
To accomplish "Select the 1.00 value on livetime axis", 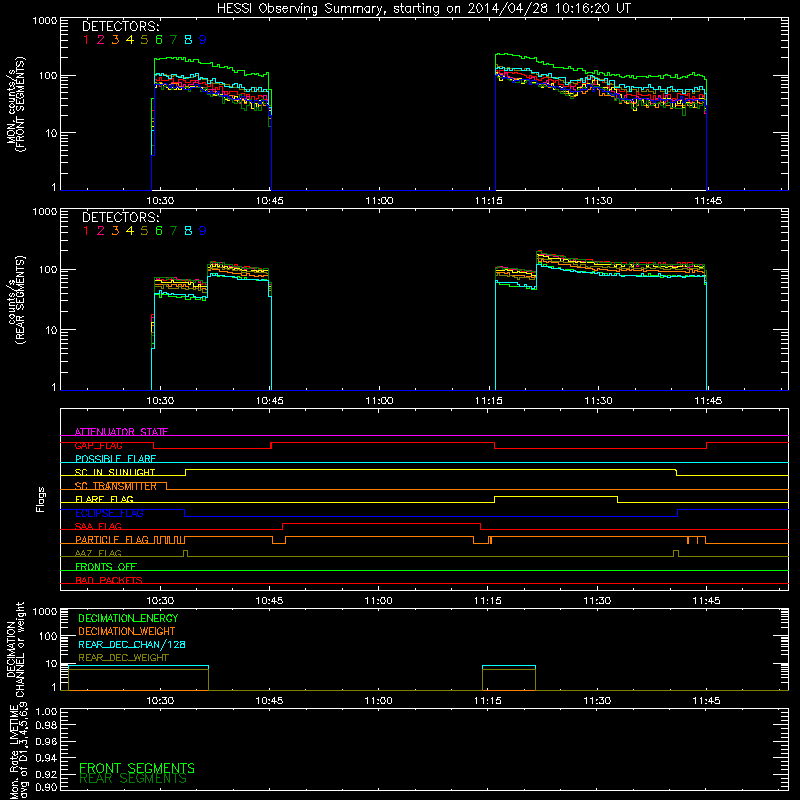I will 46,712.
